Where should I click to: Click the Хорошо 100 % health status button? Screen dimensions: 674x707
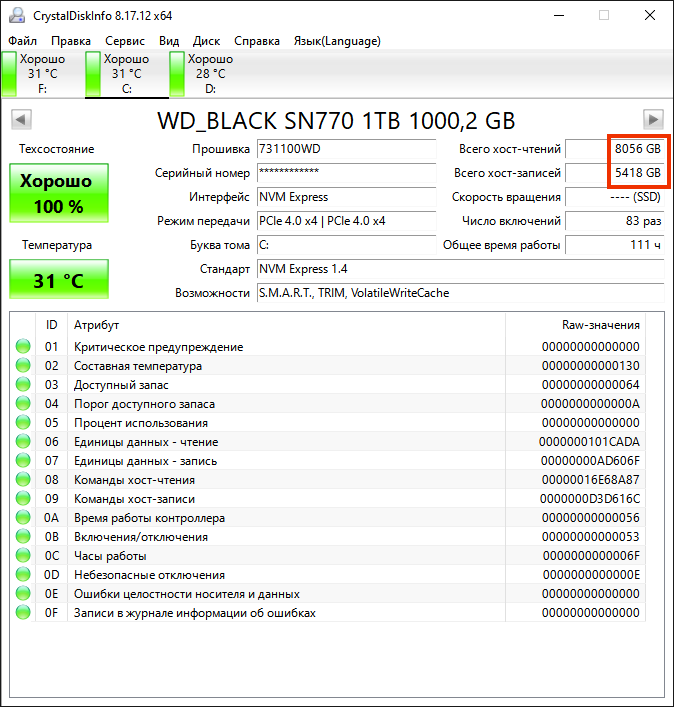tap(59, 193)
